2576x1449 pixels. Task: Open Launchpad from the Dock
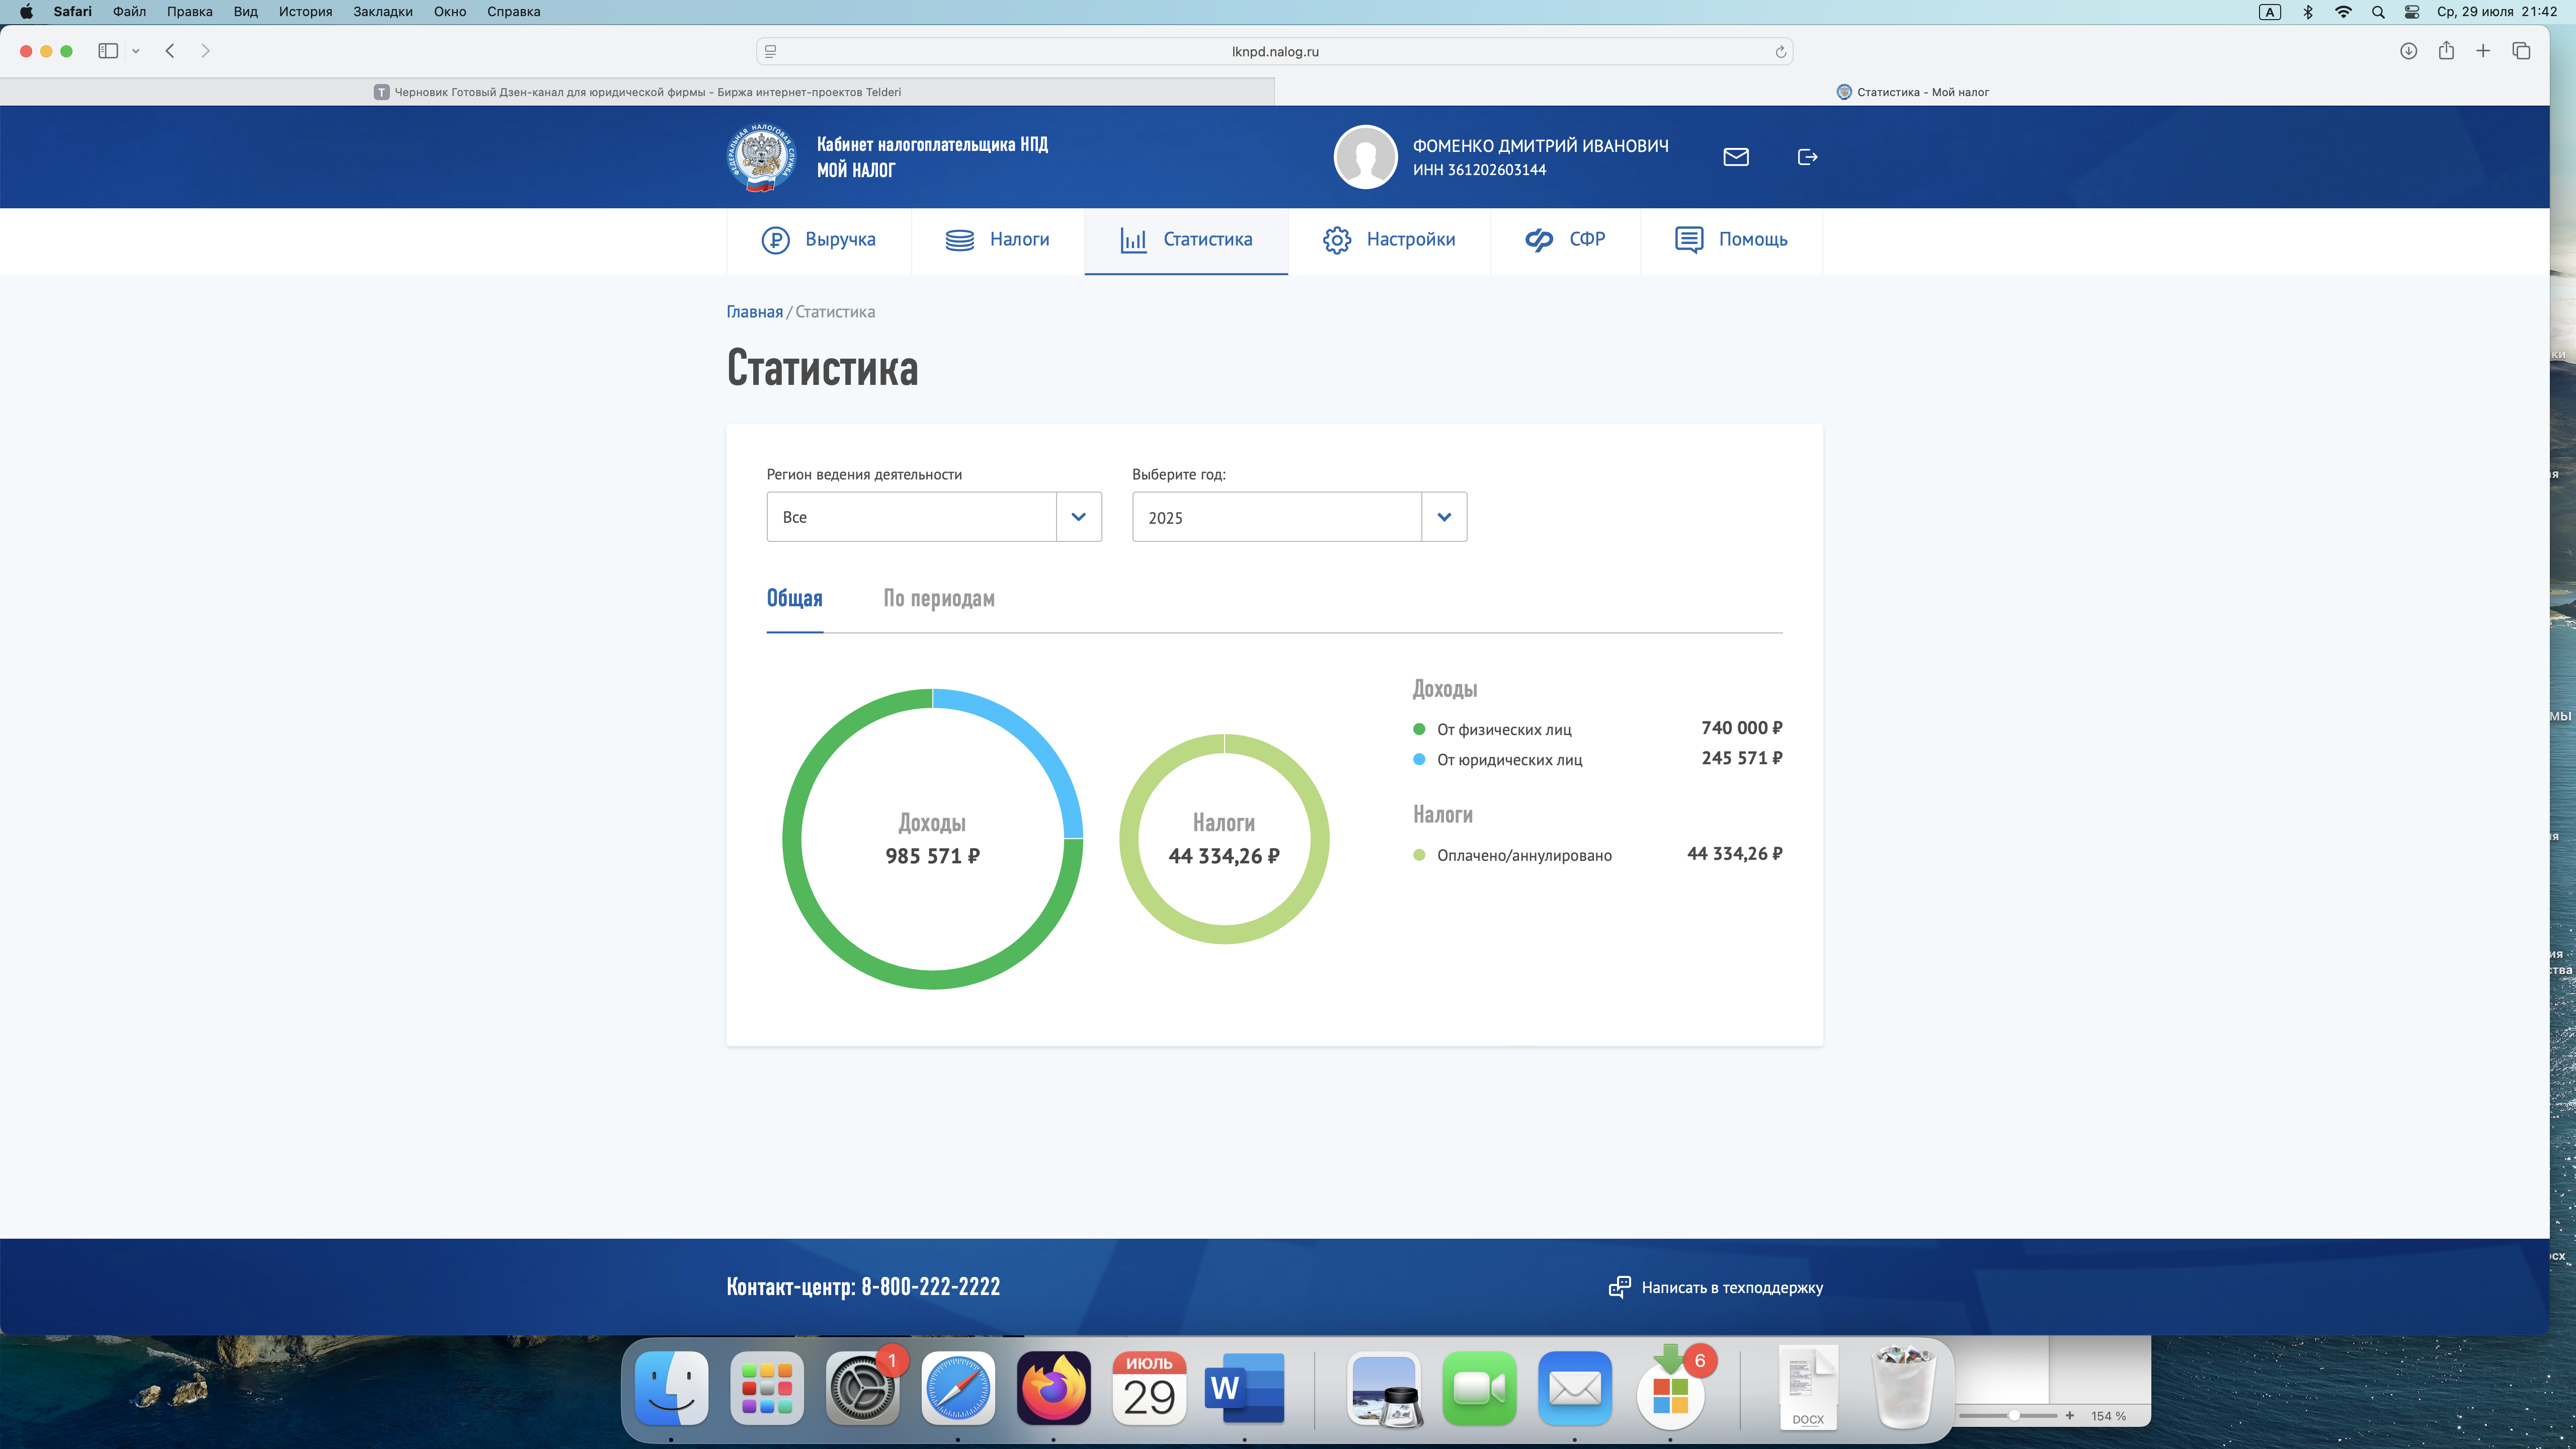pos(767,1388)
